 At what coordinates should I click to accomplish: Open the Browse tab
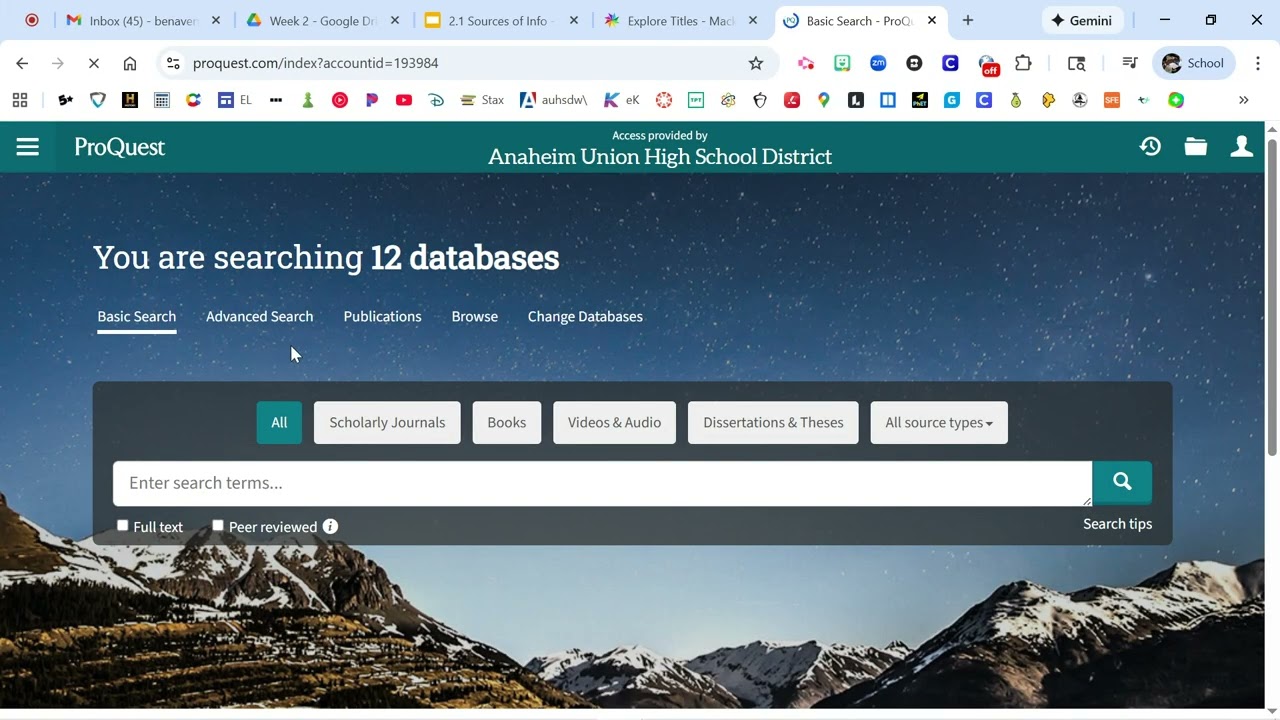[475, 316]
